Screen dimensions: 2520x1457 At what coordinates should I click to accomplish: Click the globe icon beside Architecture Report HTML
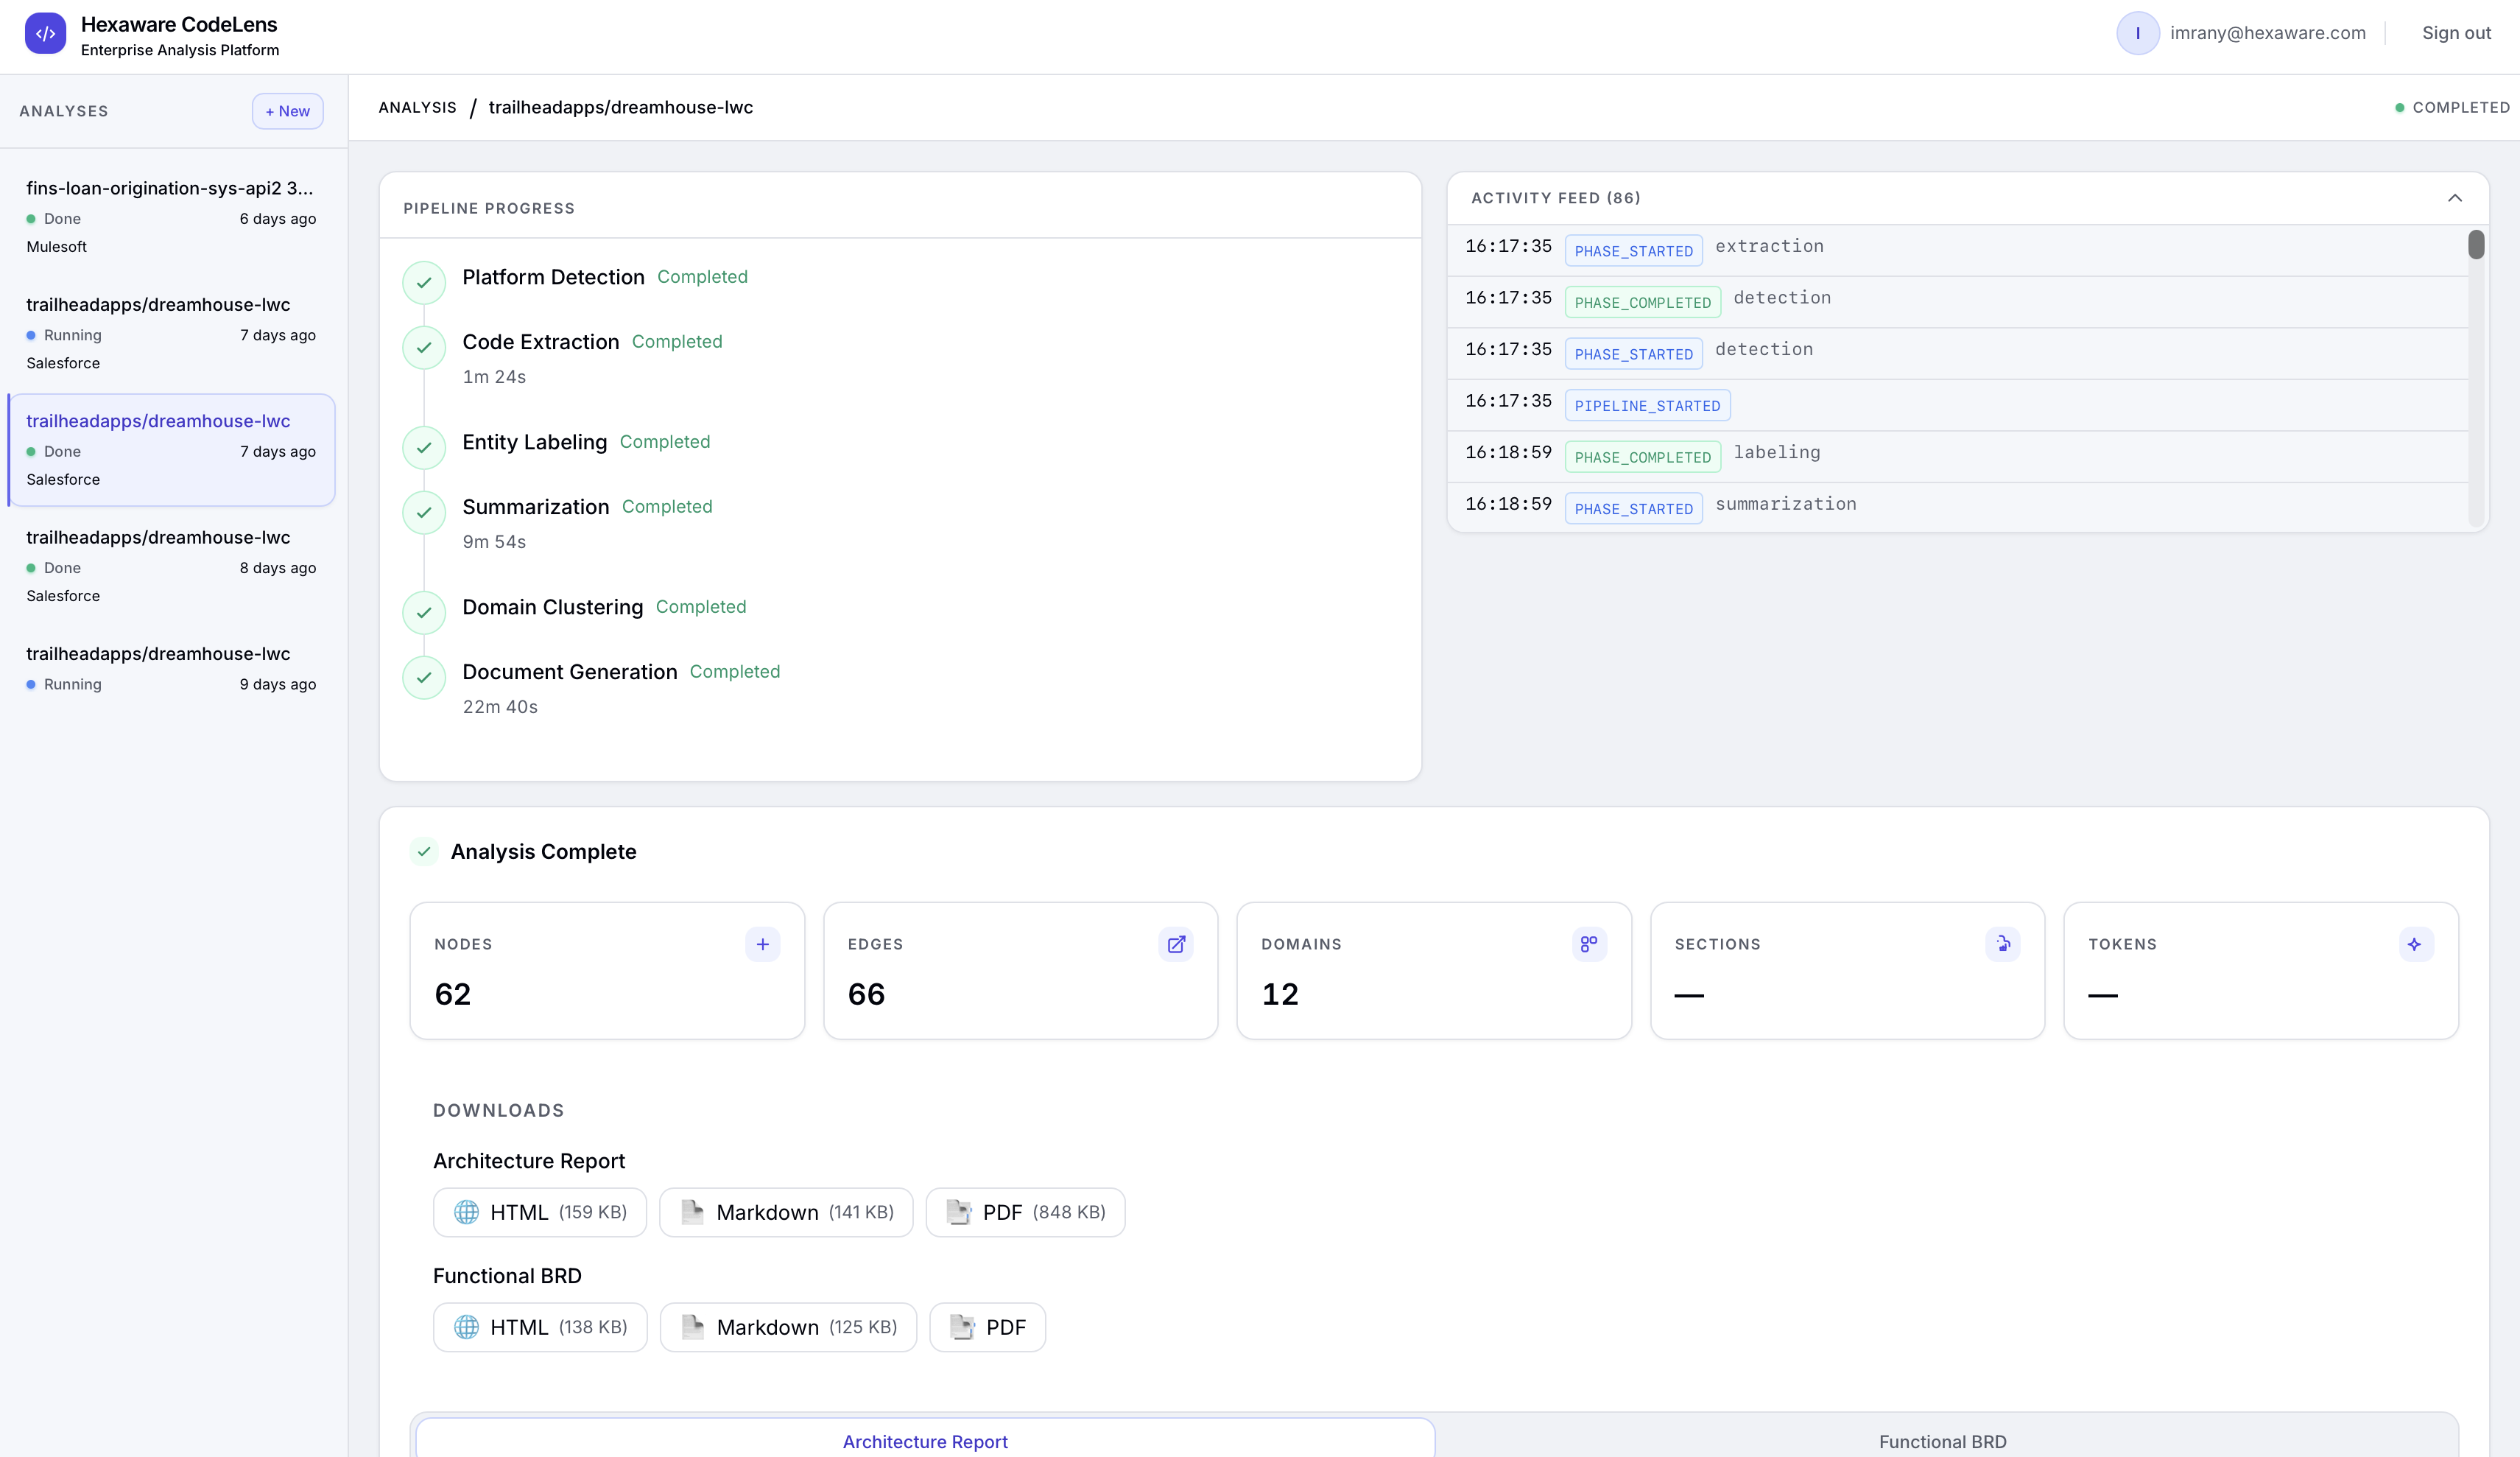(x=468, y=1212)
